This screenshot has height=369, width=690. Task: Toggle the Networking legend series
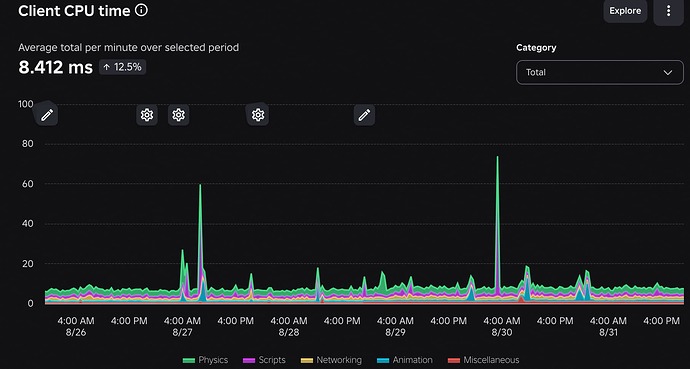(331, 360)
